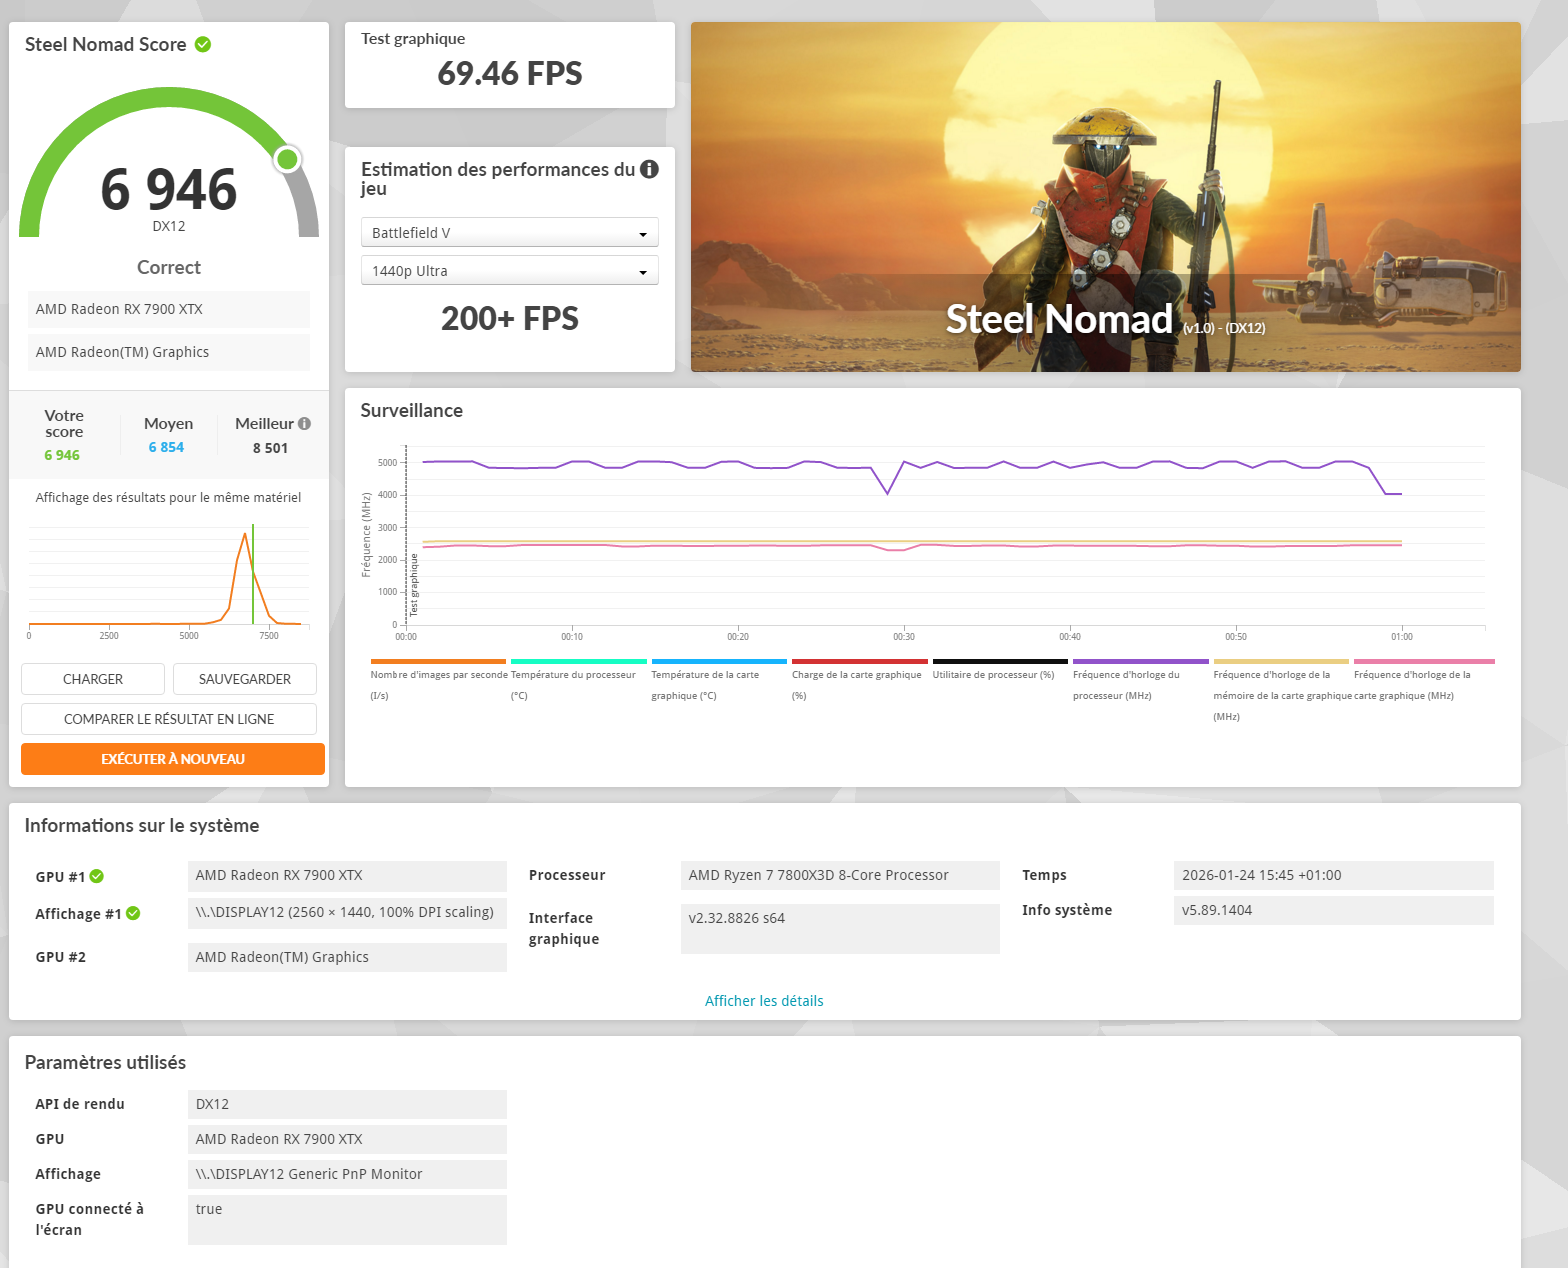The image size is (1568, 1268).
Task: Select COMPARER LE RÉSULTAT EN LIGNE
Action: pyautogui.click(x=169, y=719)
